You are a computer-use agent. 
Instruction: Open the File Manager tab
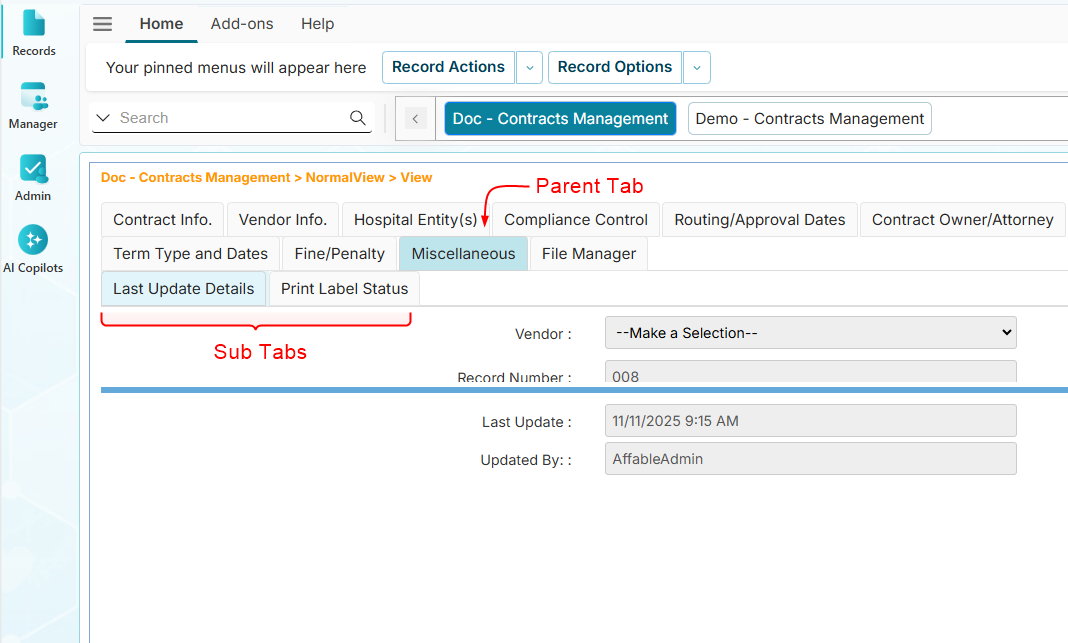click(x=588, y=254)
